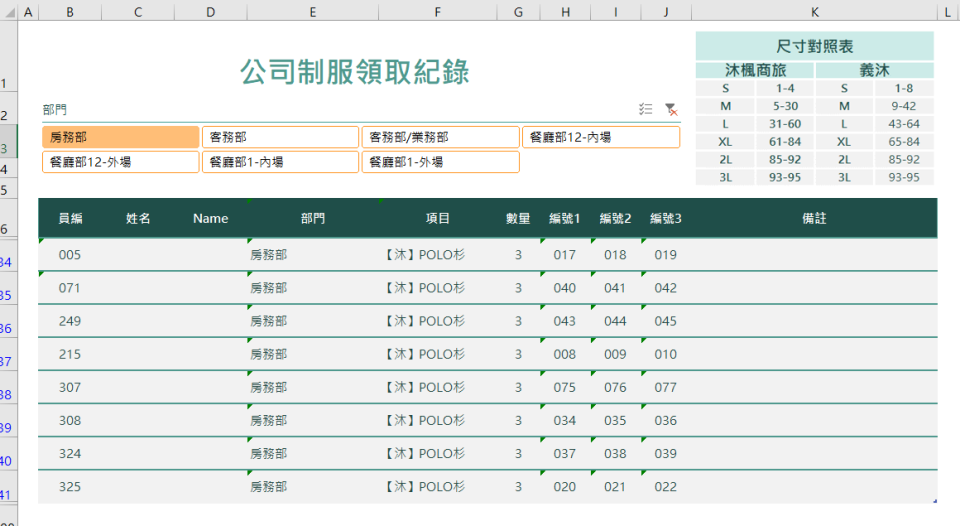Select column E header
Viewport: 960px width, 526px height.
click(312, 10)
